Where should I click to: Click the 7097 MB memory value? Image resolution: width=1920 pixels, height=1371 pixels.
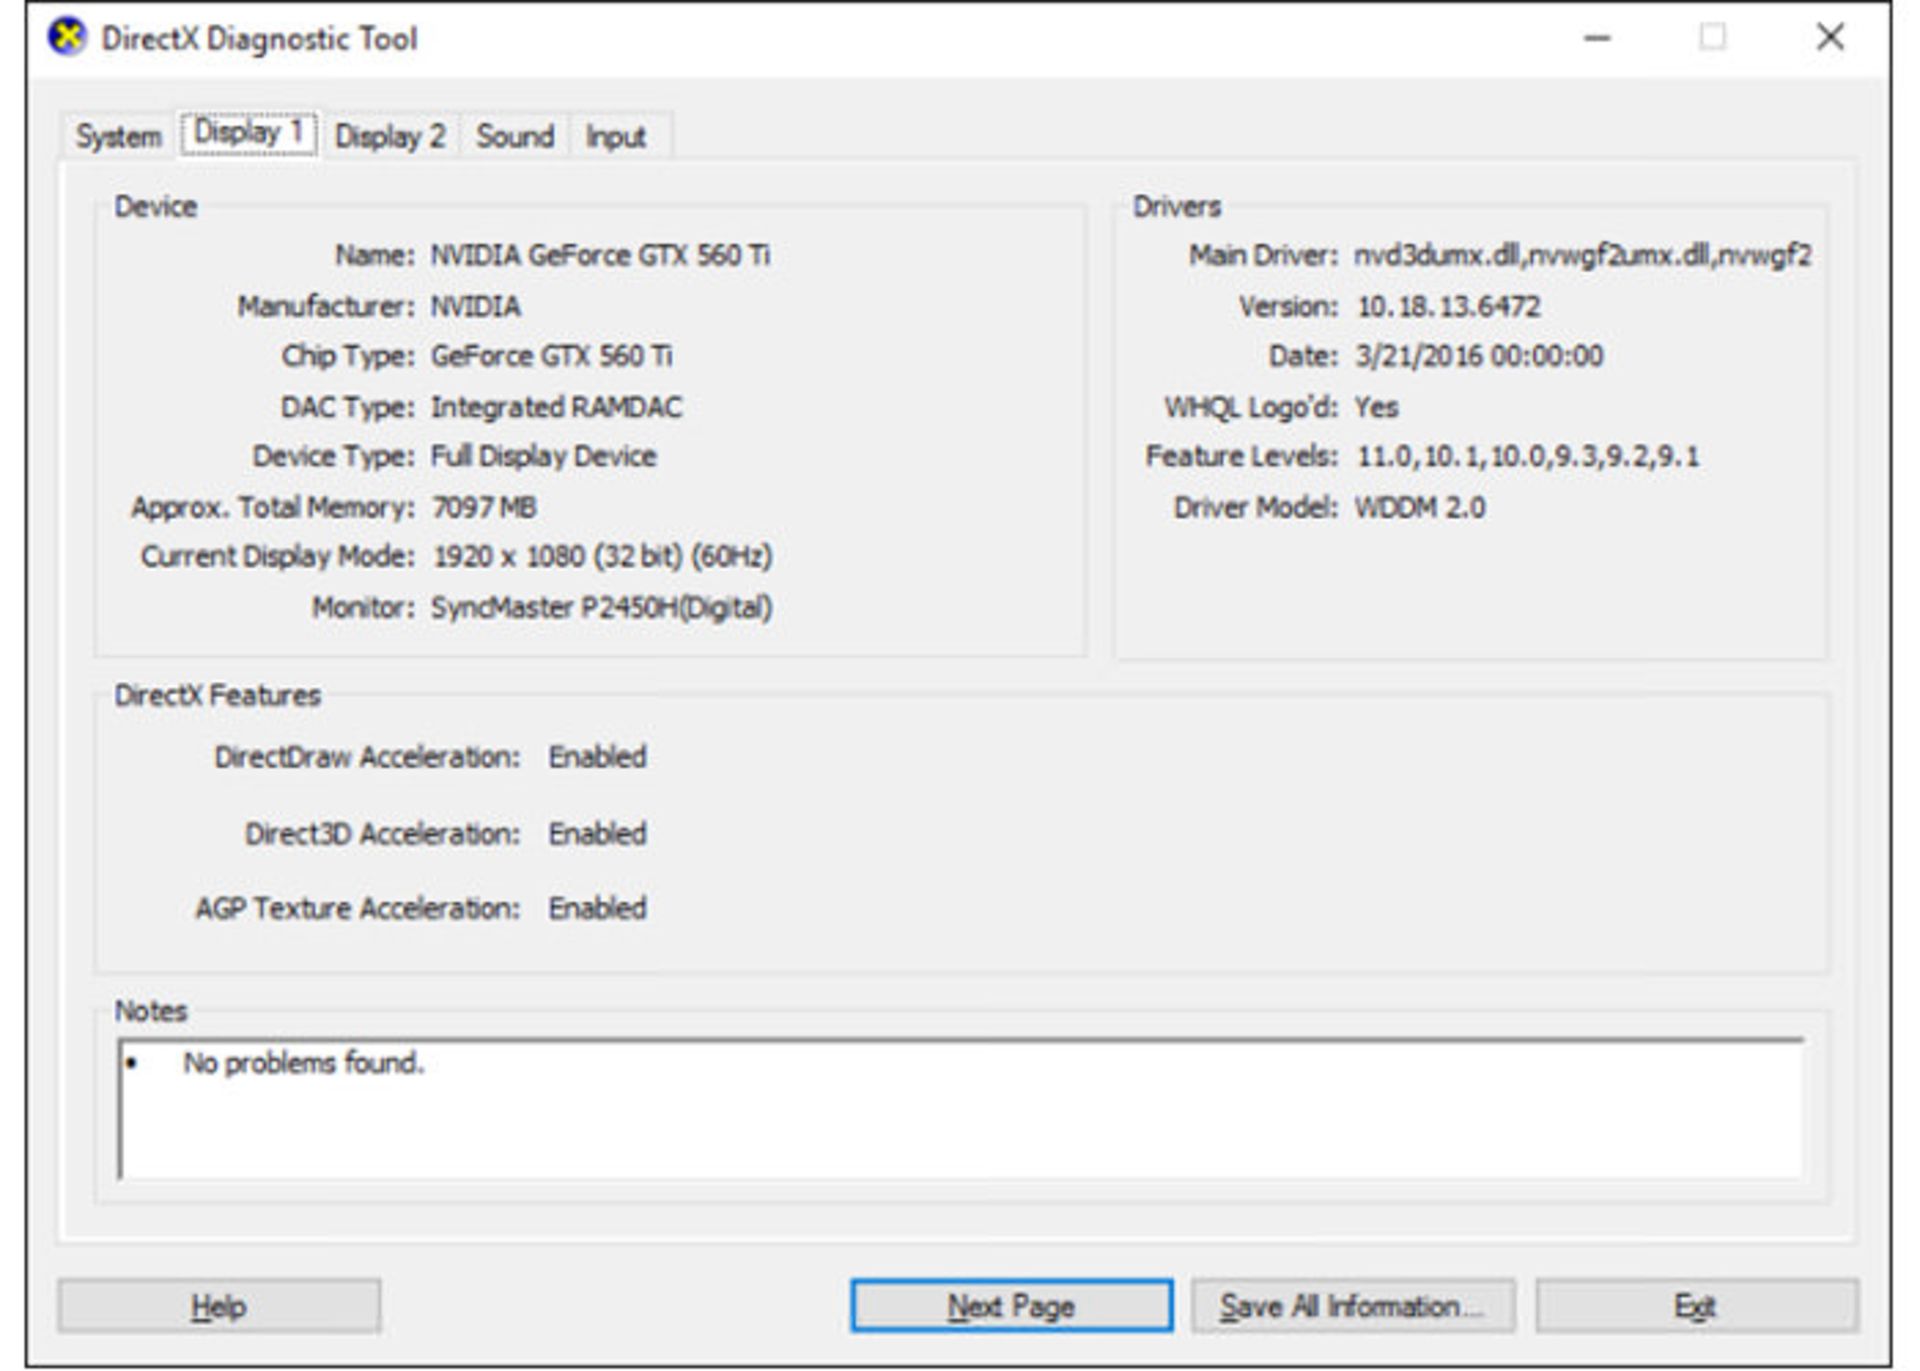483,507
